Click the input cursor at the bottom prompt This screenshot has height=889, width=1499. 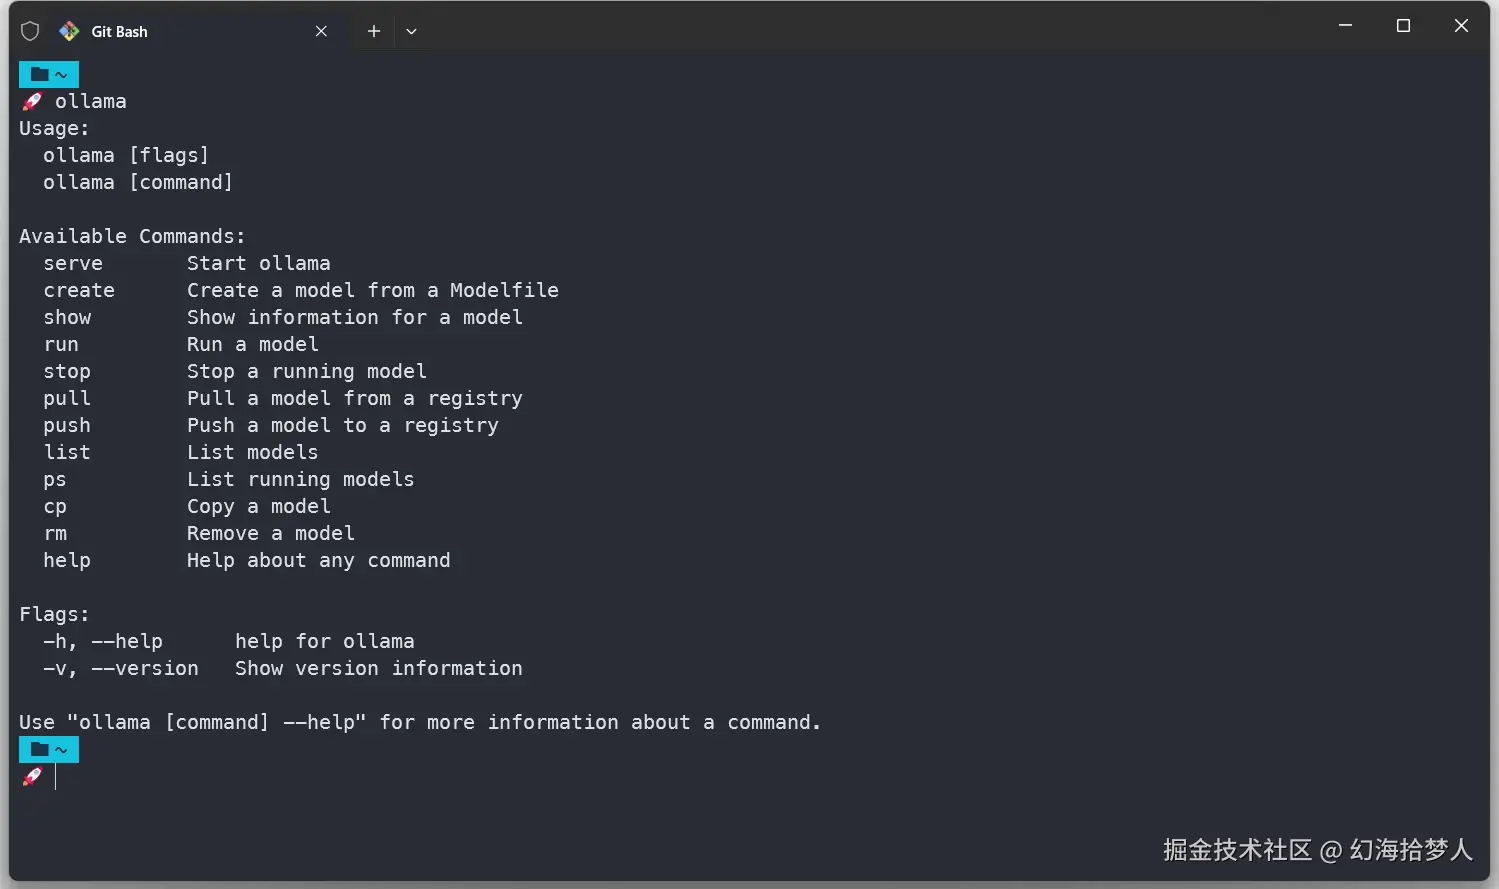56,777
